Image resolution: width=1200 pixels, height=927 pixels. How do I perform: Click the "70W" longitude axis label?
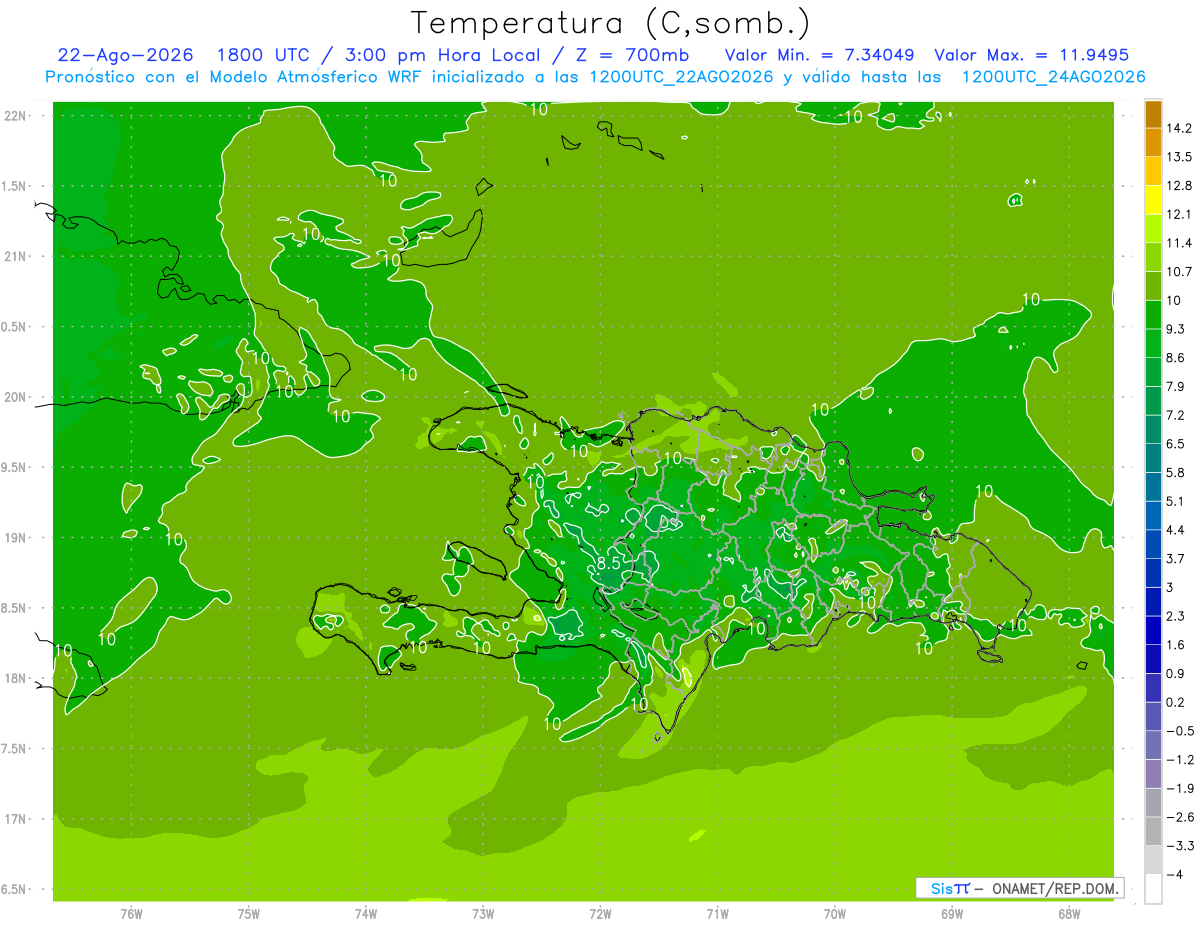pos(835,913)
